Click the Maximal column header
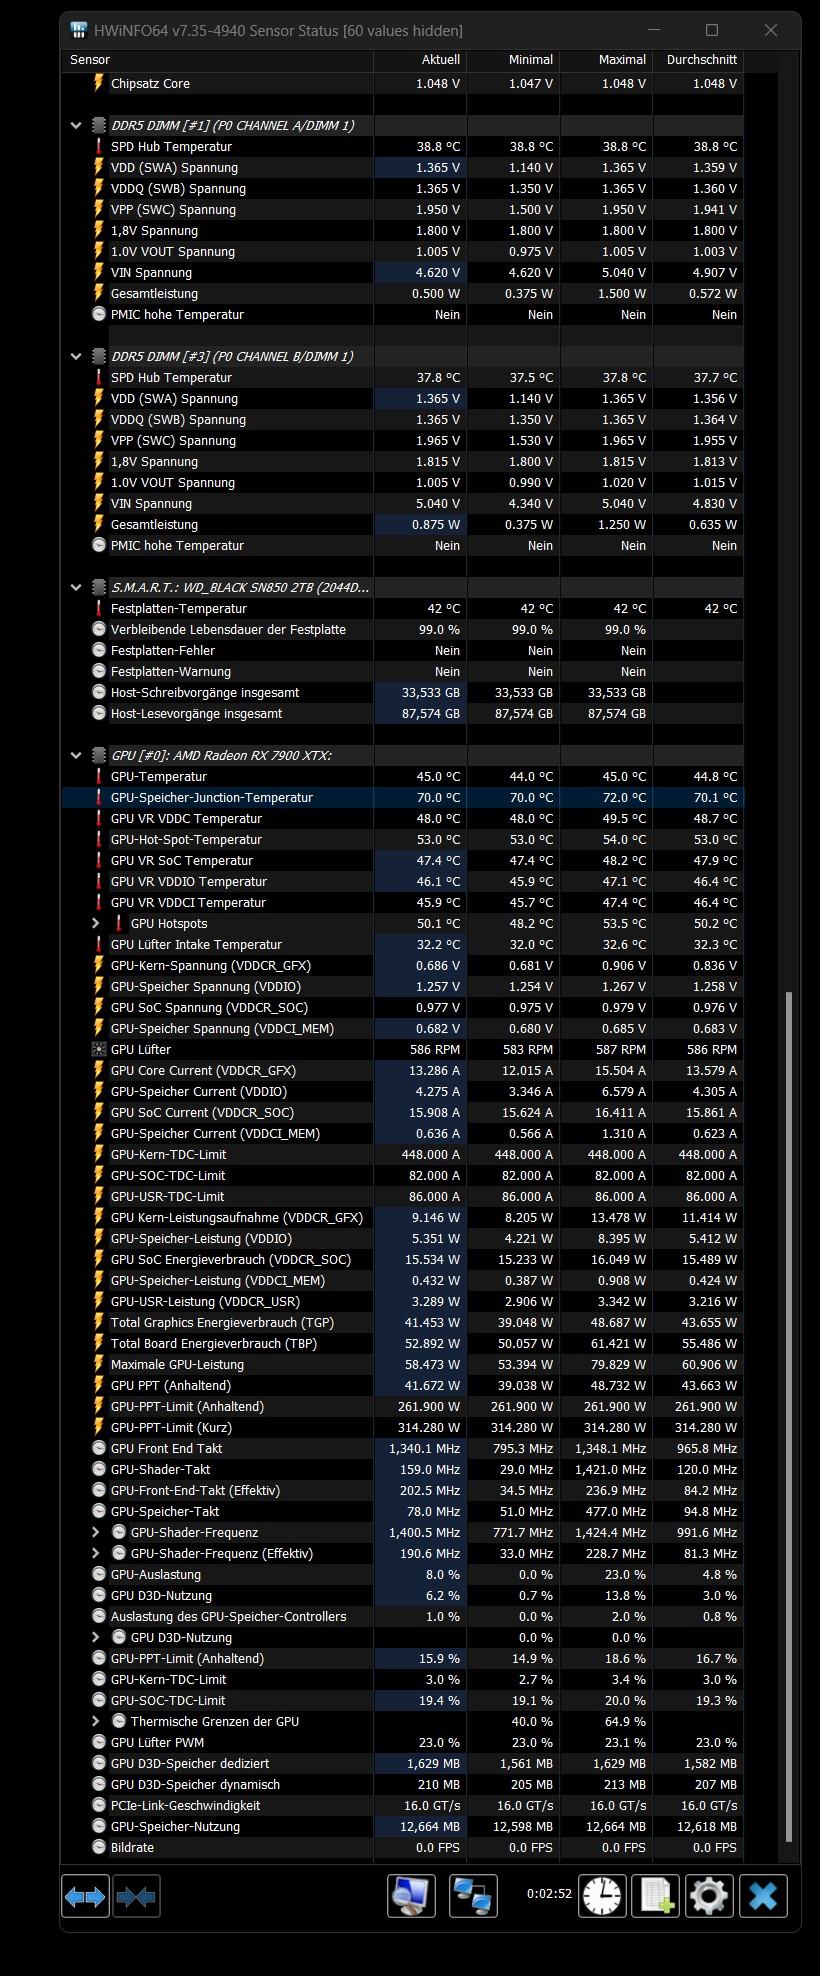Image resolution: width=820 pixels, height=1976 pixels. (x=606, y=60)
